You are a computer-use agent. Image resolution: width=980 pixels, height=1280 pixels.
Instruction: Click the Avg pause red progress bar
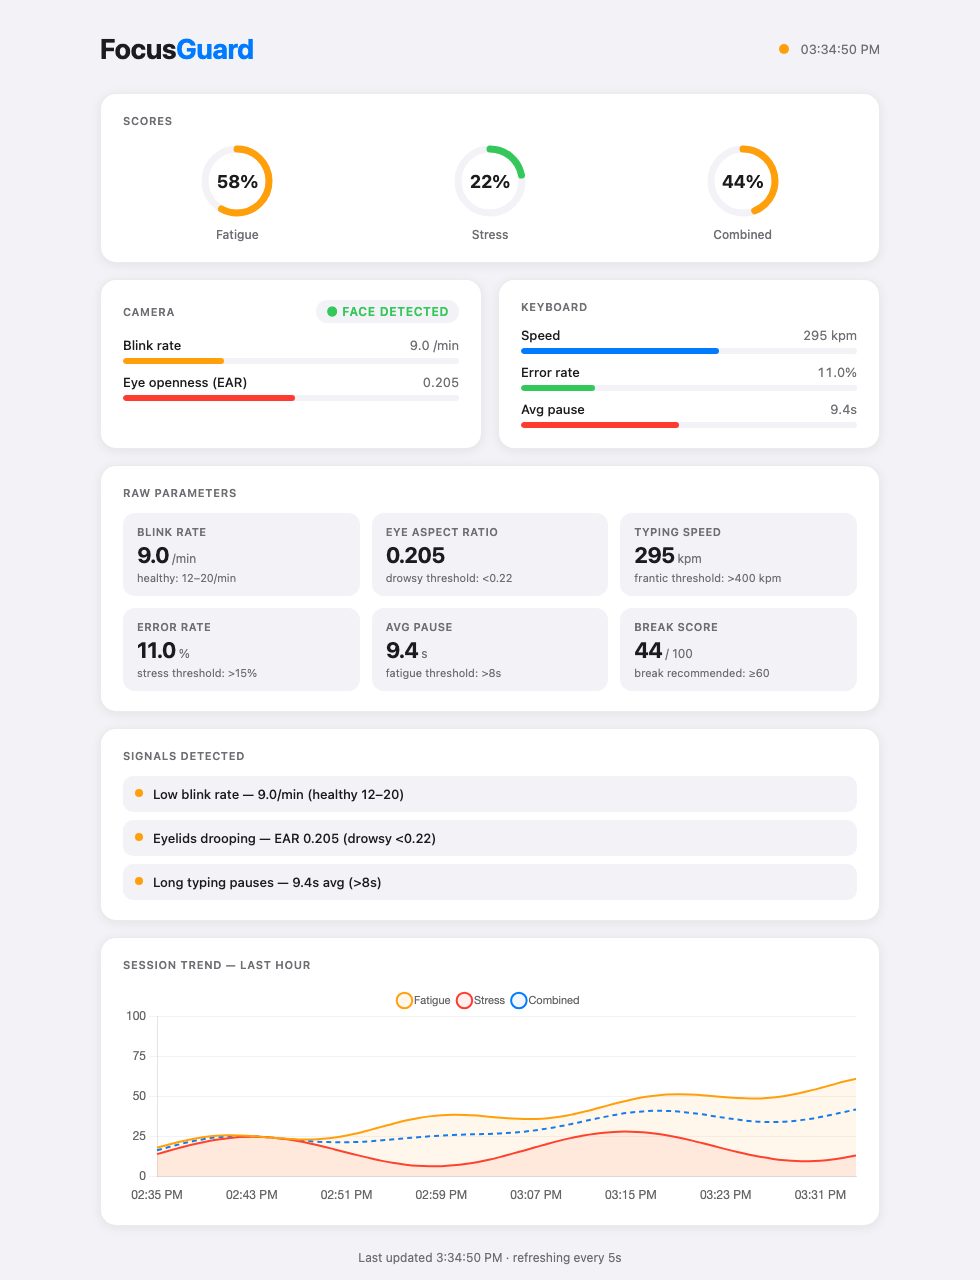(x=600, y=425)
